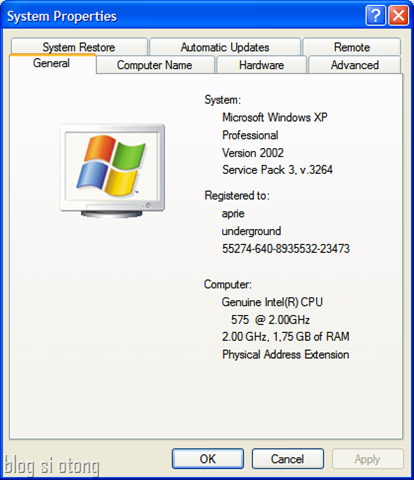Click the Cancel button
Viewport: 414px width, 480px height.
coord(288,459)
